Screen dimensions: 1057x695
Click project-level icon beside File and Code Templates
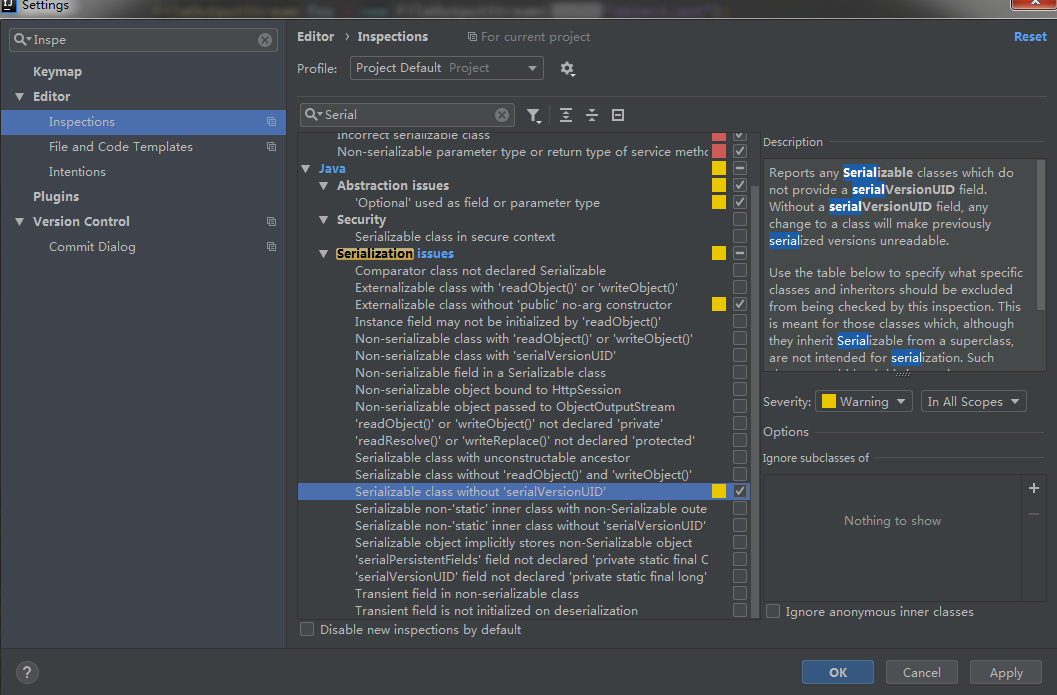[271, 147]
